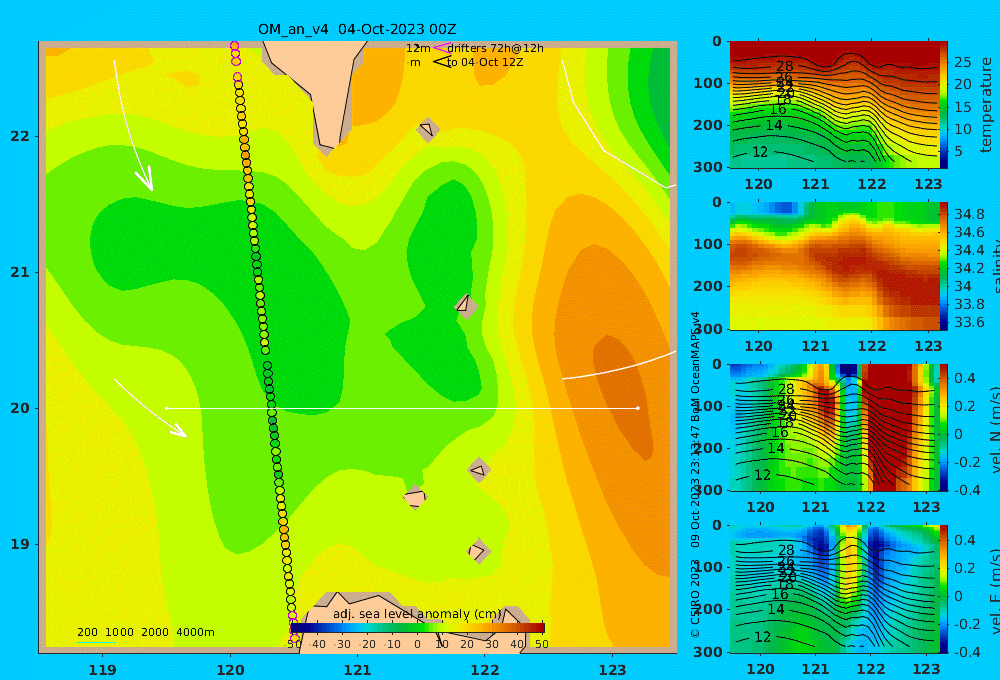Click the '5' temperature color bar tick
This screenshot has height=680, width=1000.
(x=958, y=152)
